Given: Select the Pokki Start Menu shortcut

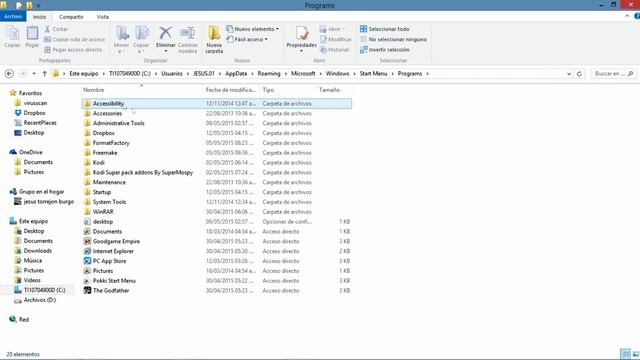Looking at the screenshot, I should click(216, 281).
